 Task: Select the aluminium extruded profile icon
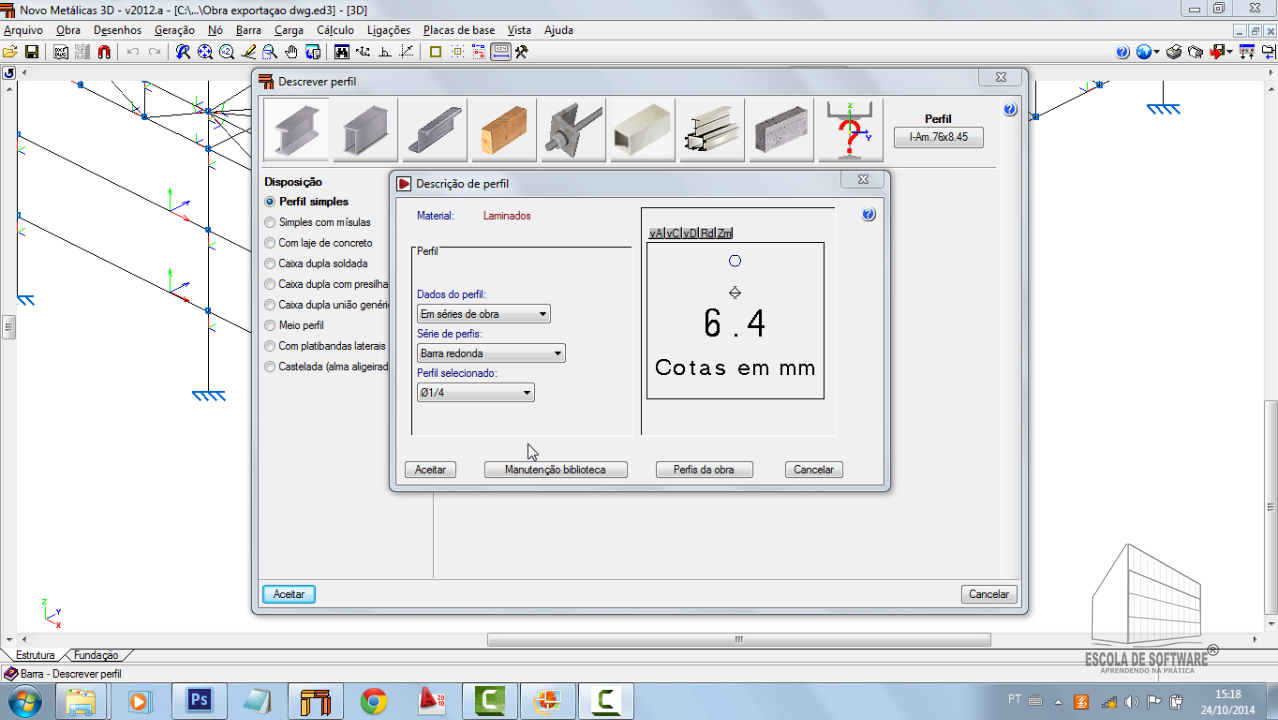pyautogui.click(x=711, y=130)
